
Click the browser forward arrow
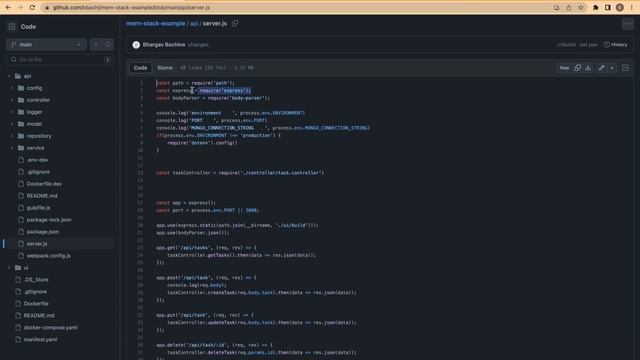tap(20, 7)
